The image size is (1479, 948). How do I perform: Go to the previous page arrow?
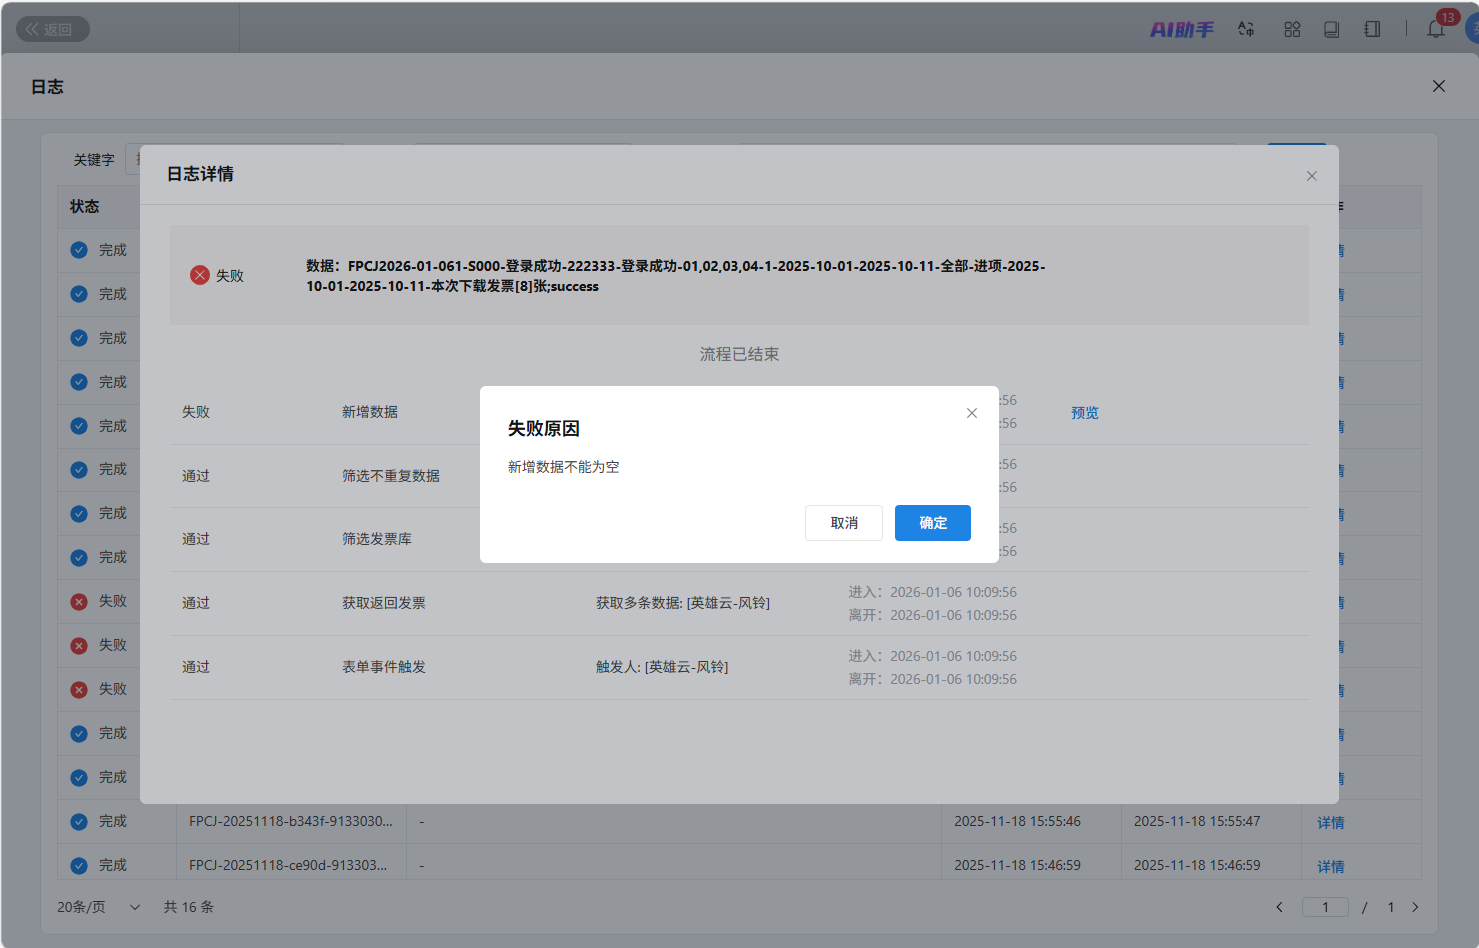(x=1279, y=907)
